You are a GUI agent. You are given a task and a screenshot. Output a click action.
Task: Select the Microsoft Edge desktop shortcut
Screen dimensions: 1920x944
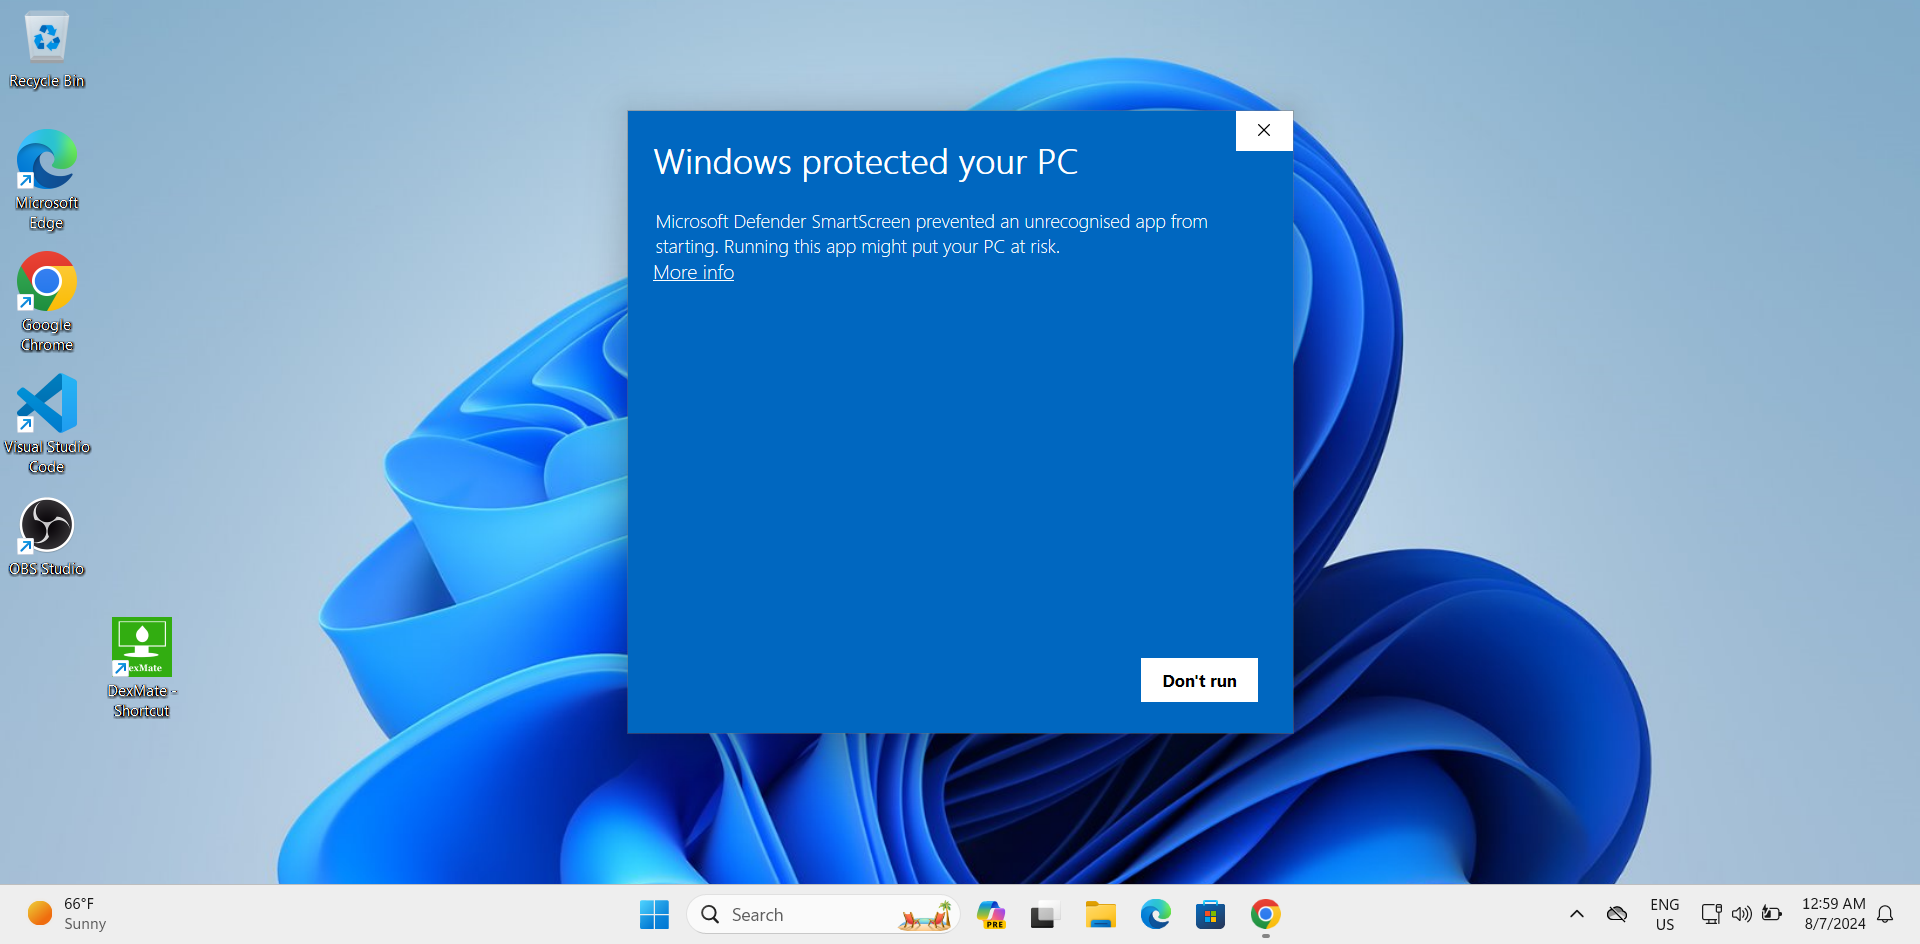[46, 180]
